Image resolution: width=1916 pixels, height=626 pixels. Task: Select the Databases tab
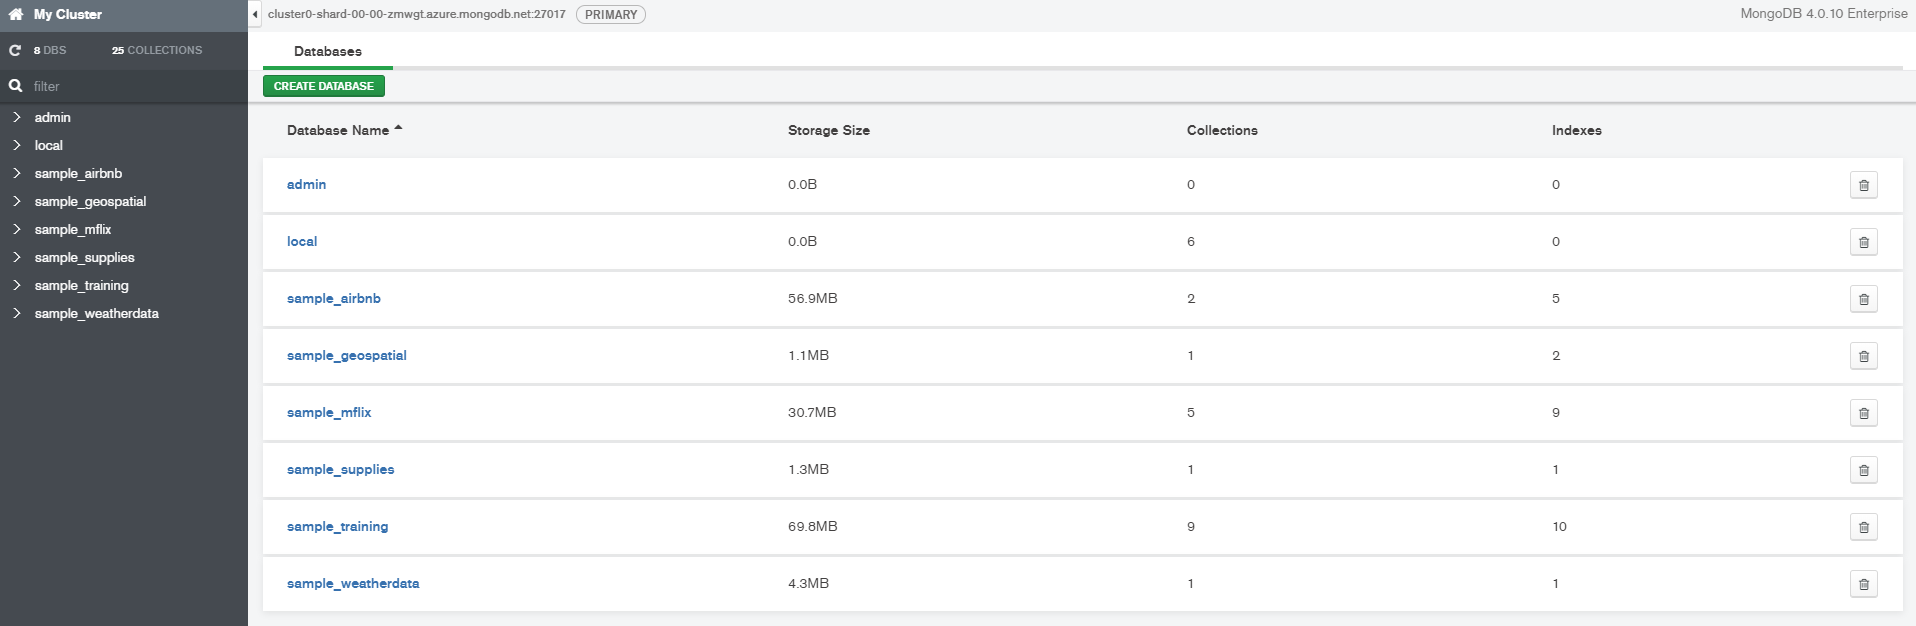coord(328,51)
